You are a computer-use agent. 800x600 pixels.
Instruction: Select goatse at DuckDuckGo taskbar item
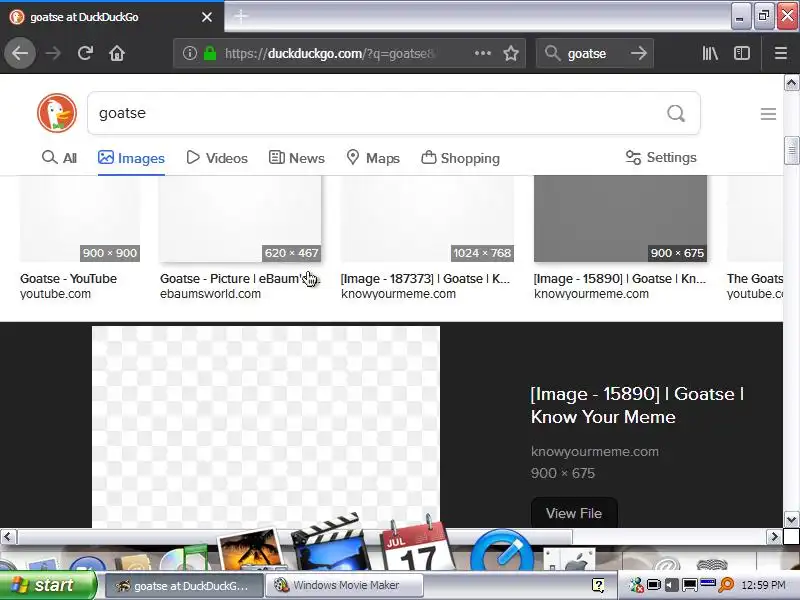(184, 585)
